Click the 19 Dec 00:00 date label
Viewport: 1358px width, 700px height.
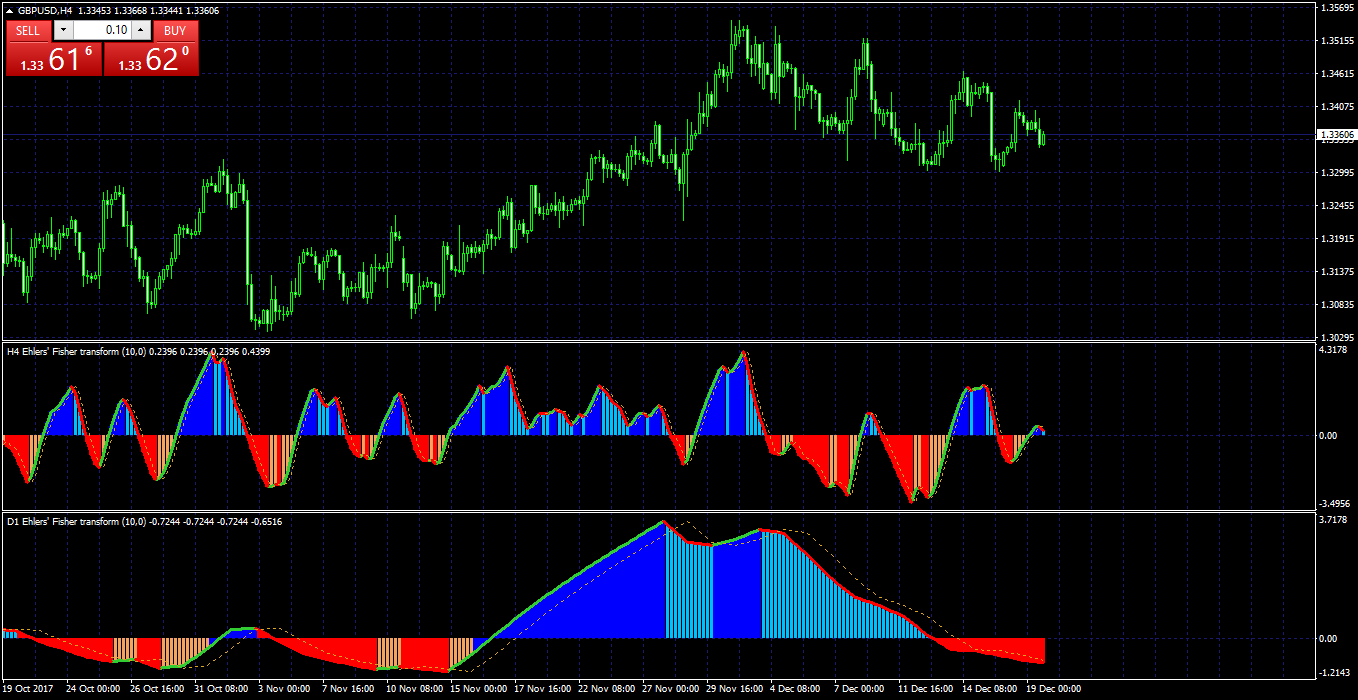point(1054,689)
